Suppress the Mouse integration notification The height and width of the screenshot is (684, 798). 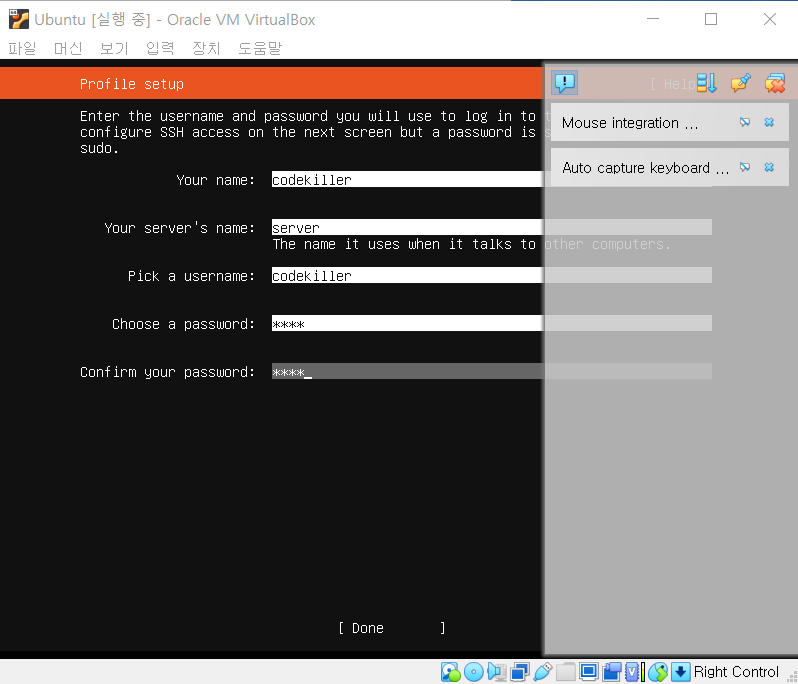(745, 122)
